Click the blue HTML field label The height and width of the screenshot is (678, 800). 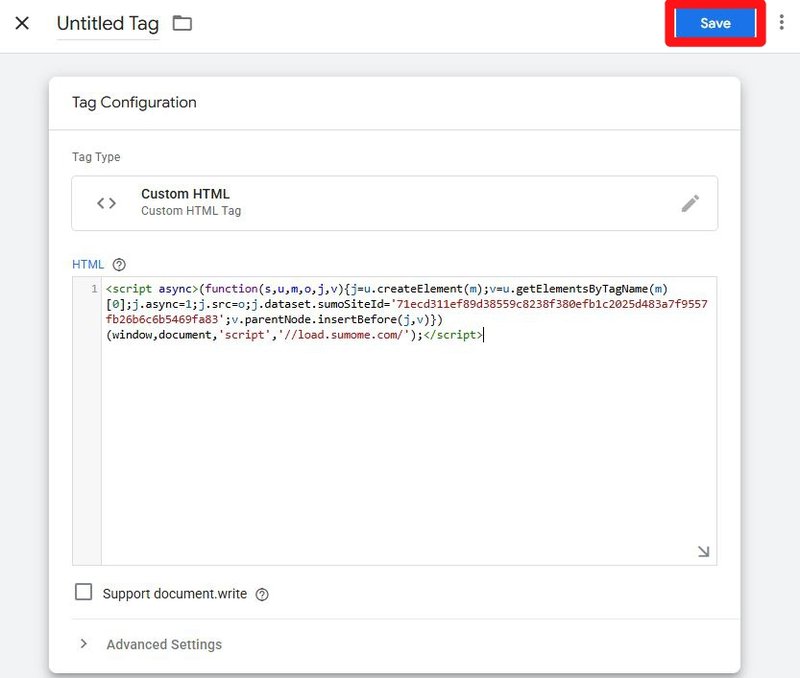(x=88, y=265)
